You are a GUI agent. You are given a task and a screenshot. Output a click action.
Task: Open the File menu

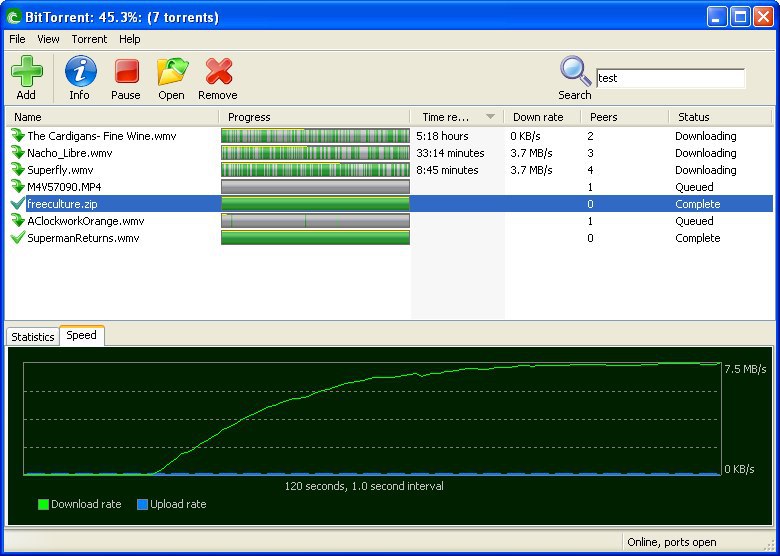tap(17, 39)
